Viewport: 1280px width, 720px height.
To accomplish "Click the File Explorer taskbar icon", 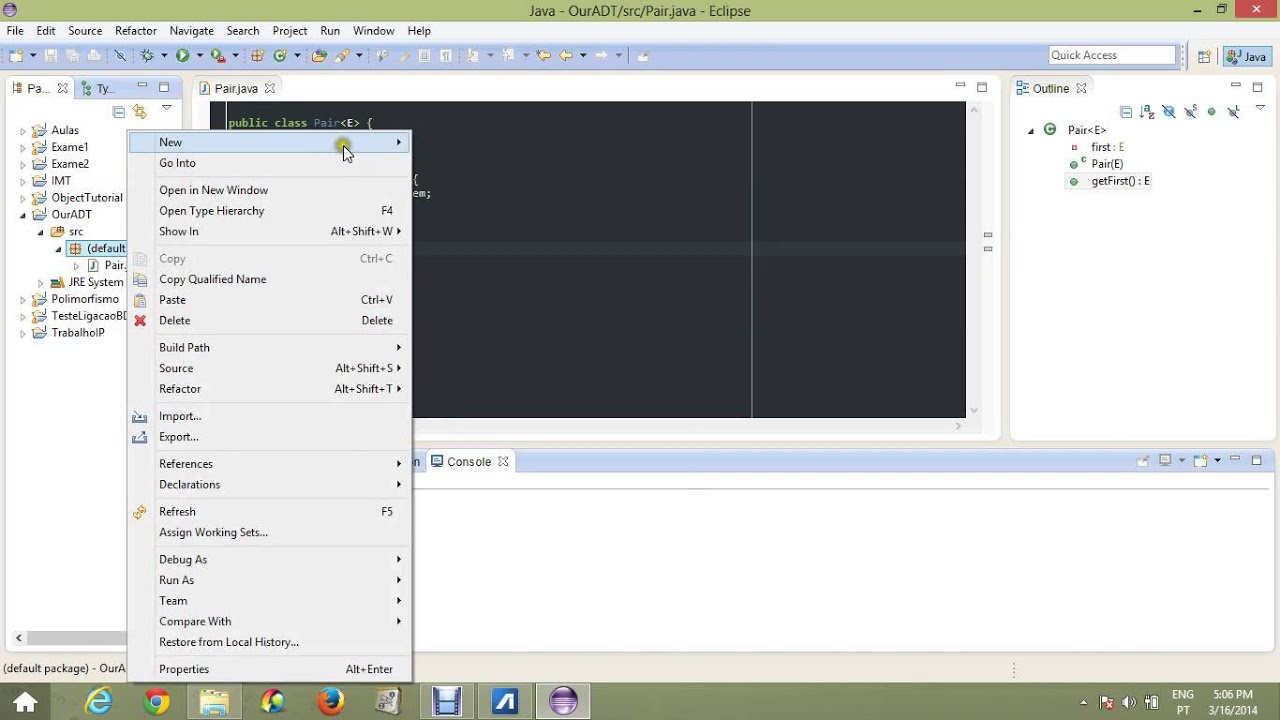I will [214, 702].
